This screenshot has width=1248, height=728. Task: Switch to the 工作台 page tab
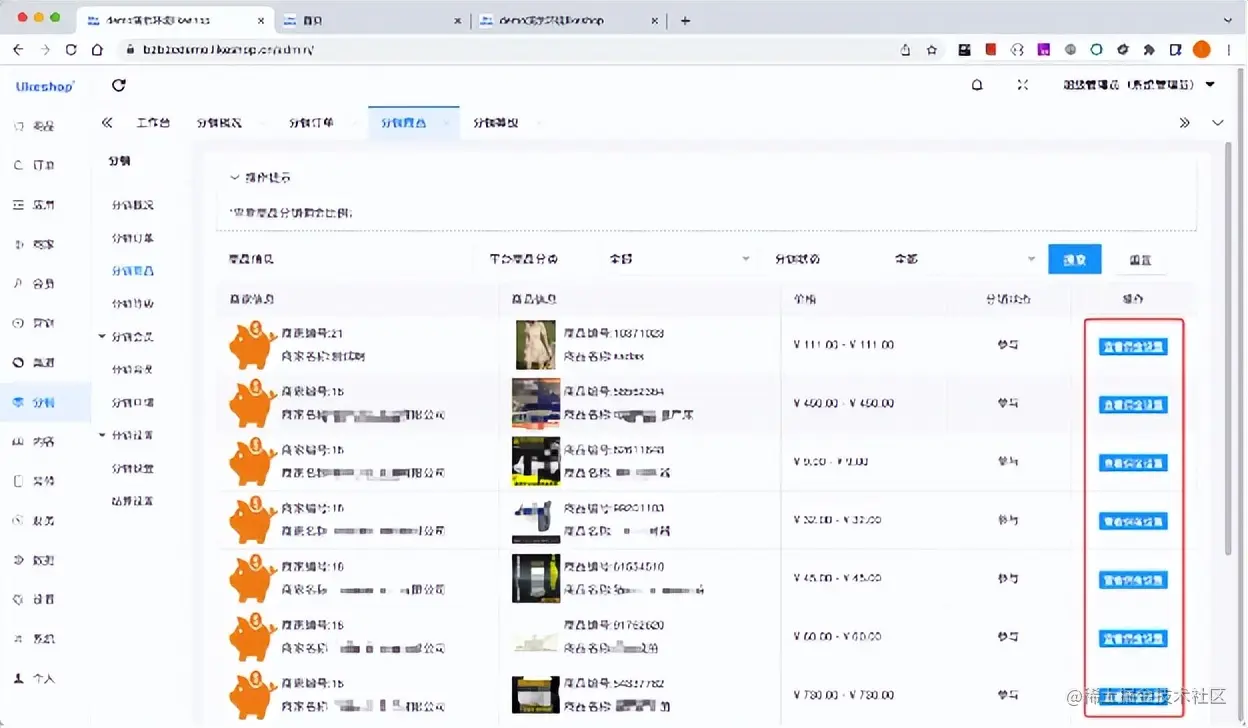(153, 123)
